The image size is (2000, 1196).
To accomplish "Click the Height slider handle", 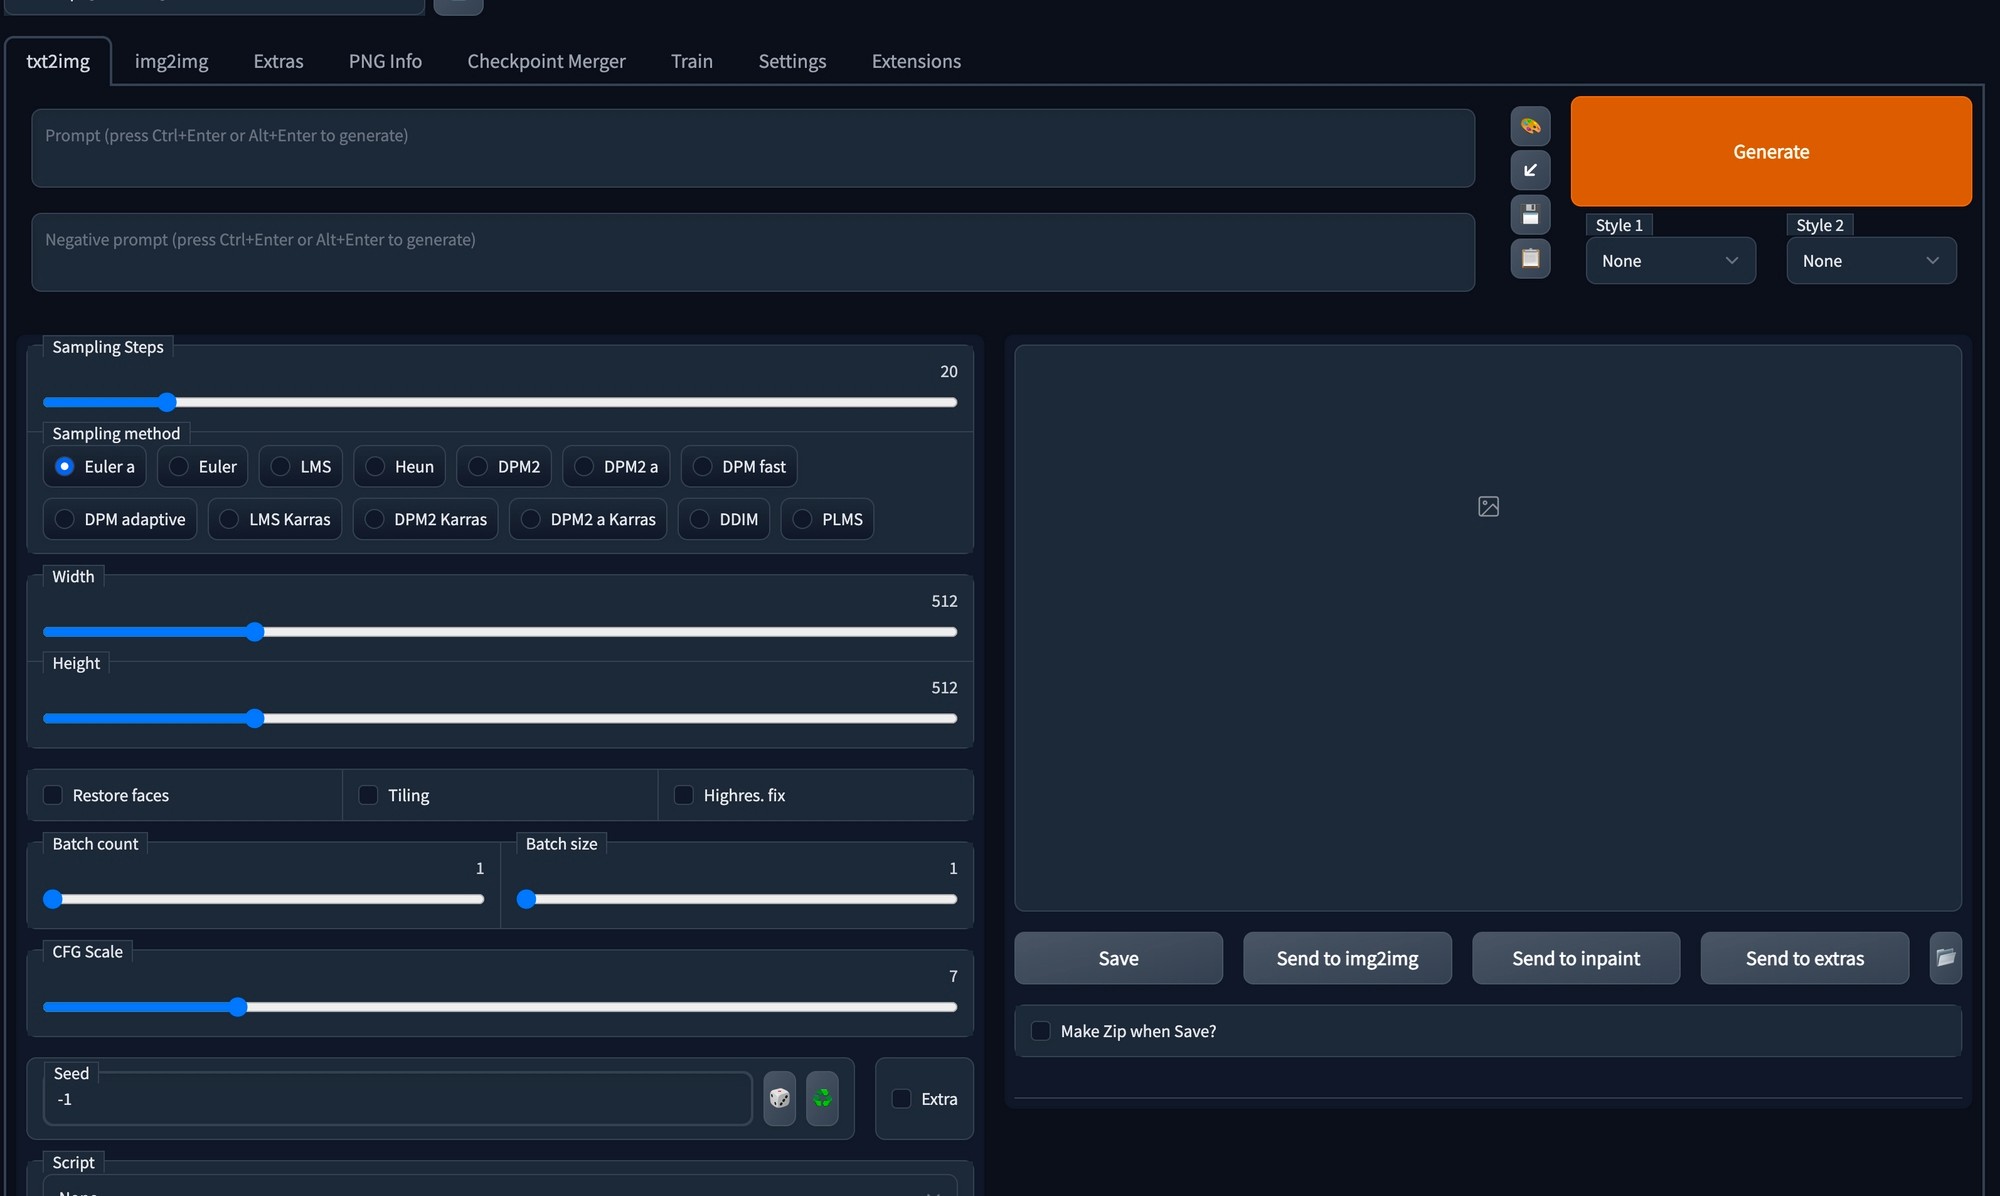I will [255, 718].
